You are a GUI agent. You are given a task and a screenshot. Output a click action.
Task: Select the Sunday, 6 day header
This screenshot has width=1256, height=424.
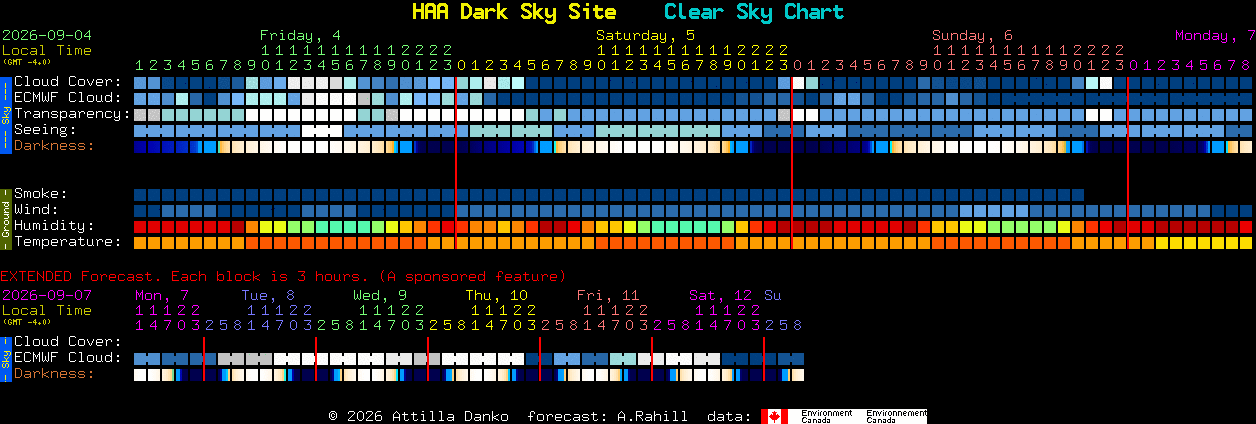[x=972, y=35]
